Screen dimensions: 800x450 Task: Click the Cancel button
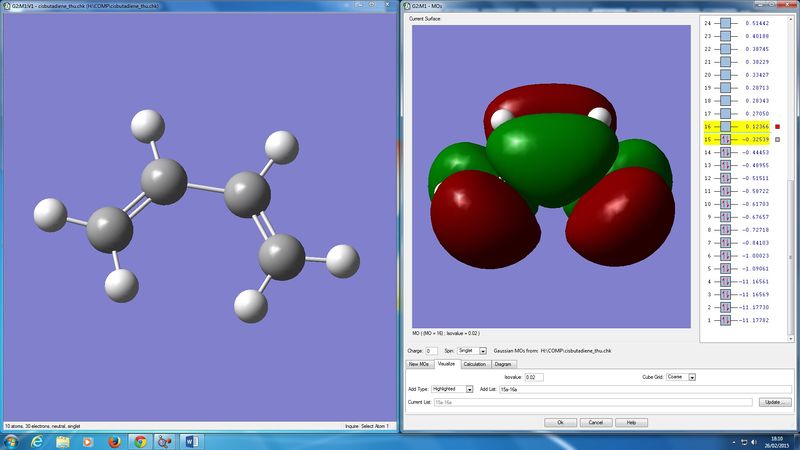595,422
